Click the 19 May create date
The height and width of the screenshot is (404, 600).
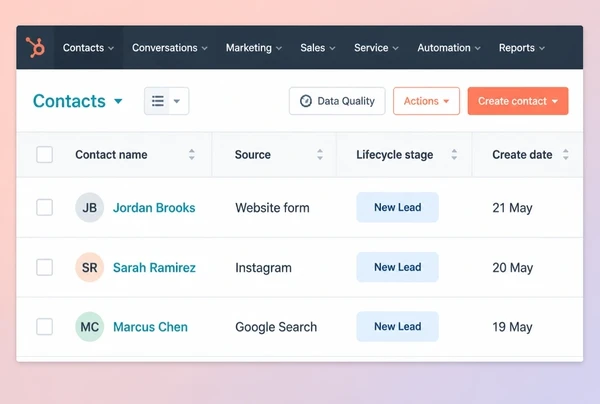coord(512,327)
